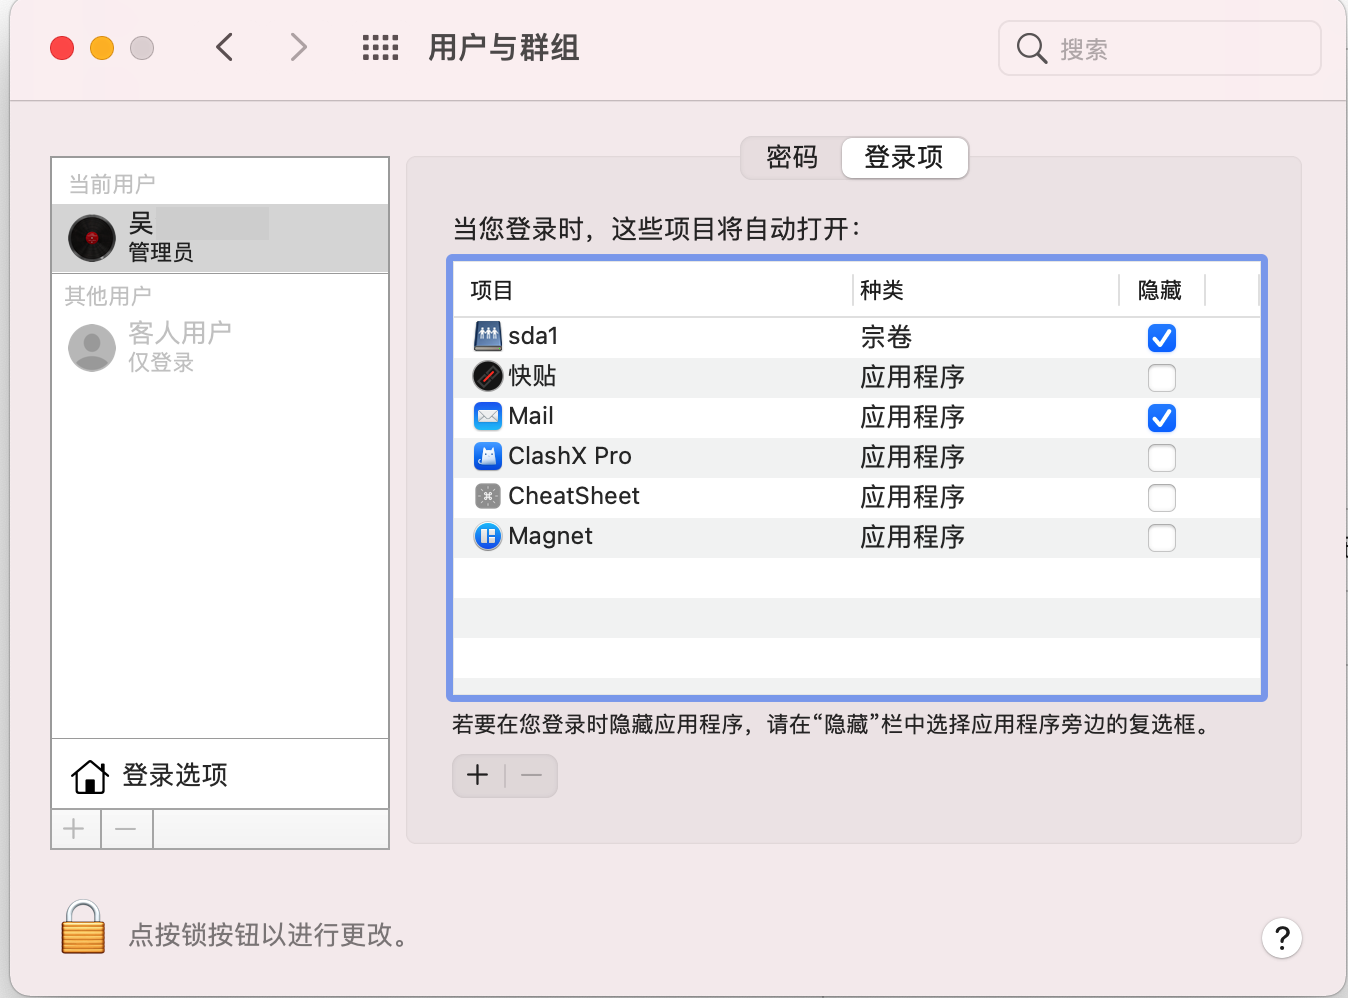This screenshot has width=1348, height=998.
Task: Remove the login item with the minus button
Action: point(532,775)
